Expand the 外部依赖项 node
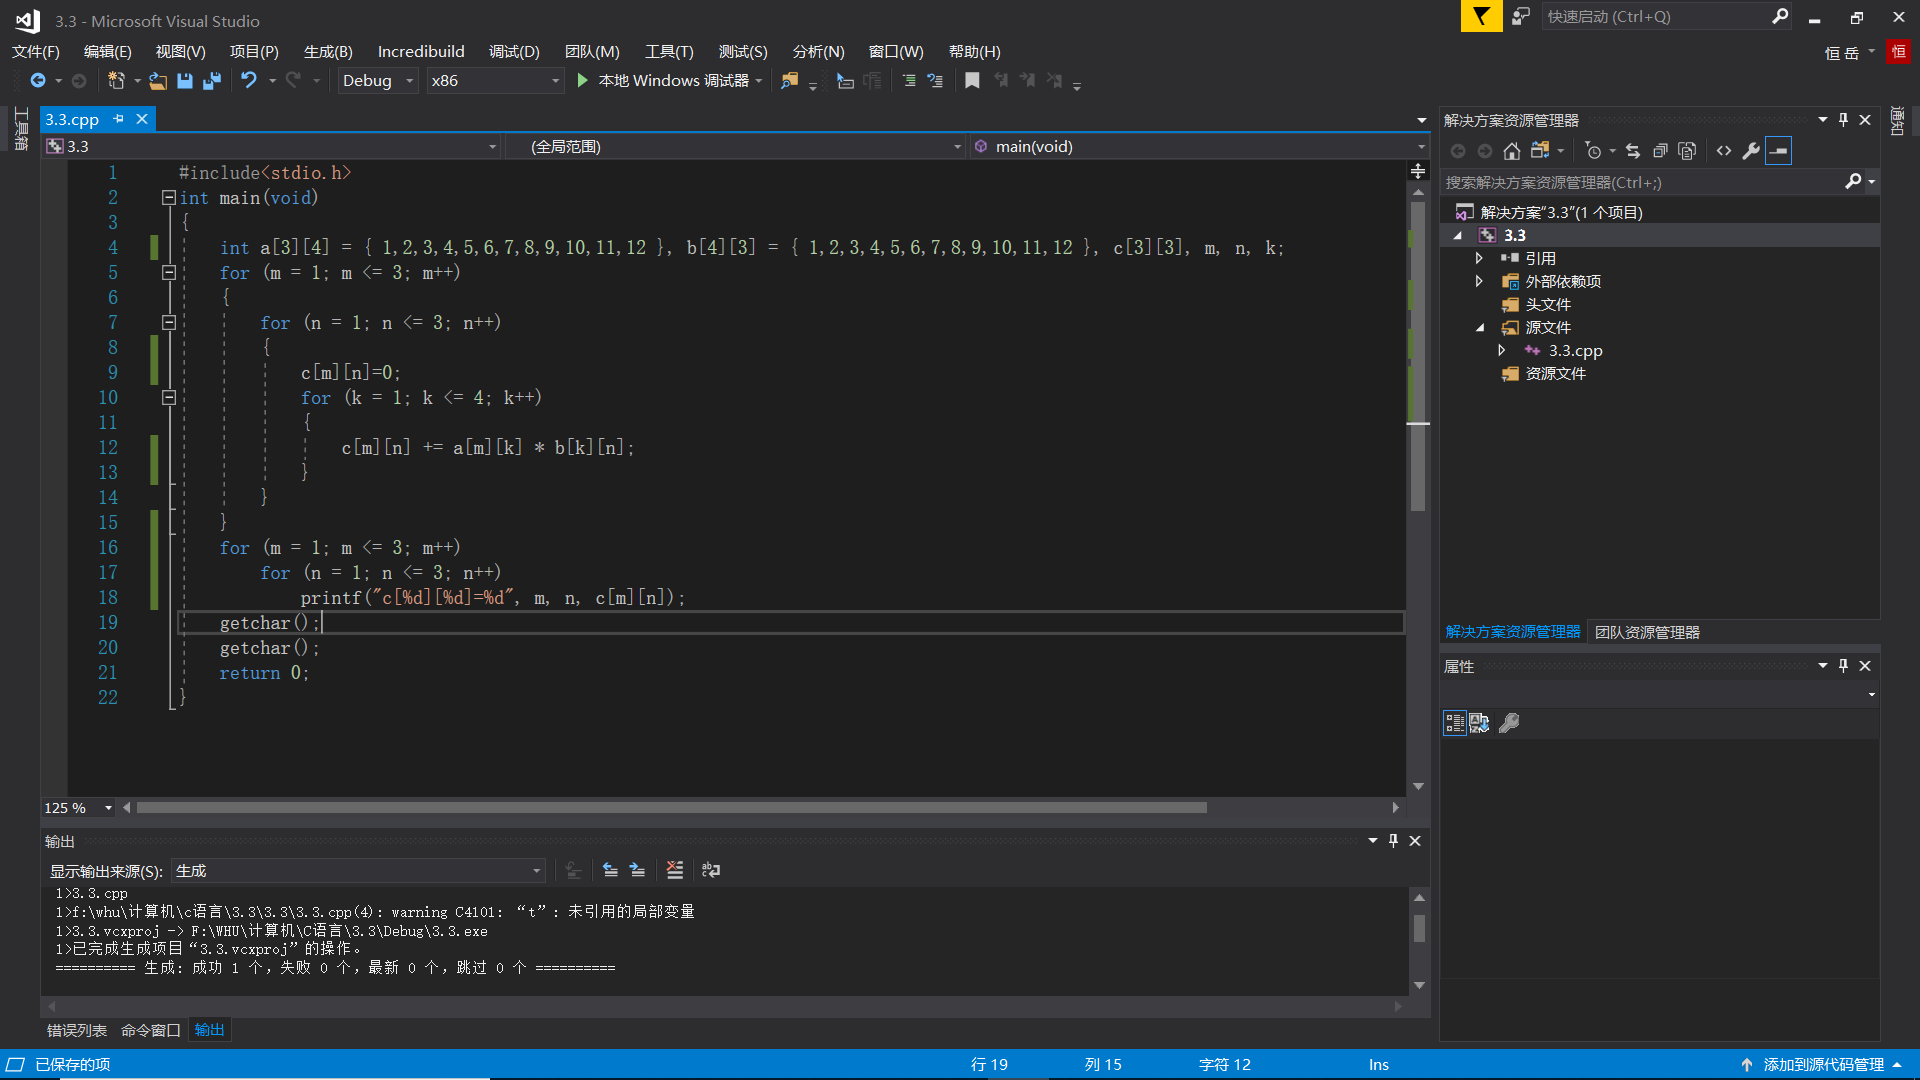Screen dimensions: 1920x1080 coord(1479,281)
